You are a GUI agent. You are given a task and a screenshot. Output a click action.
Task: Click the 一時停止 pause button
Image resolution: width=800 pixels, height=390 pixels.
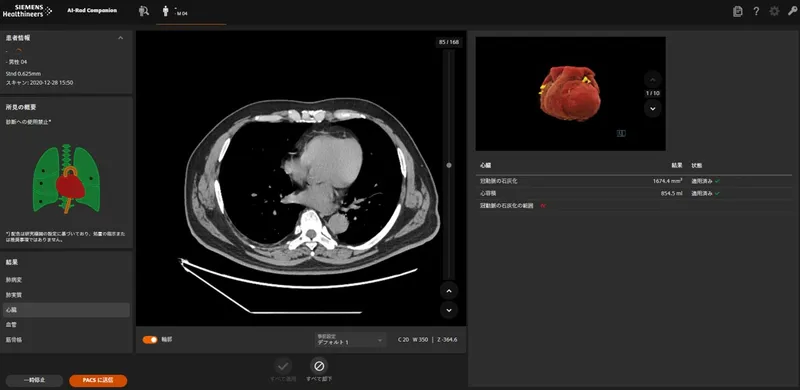point(34,380)
